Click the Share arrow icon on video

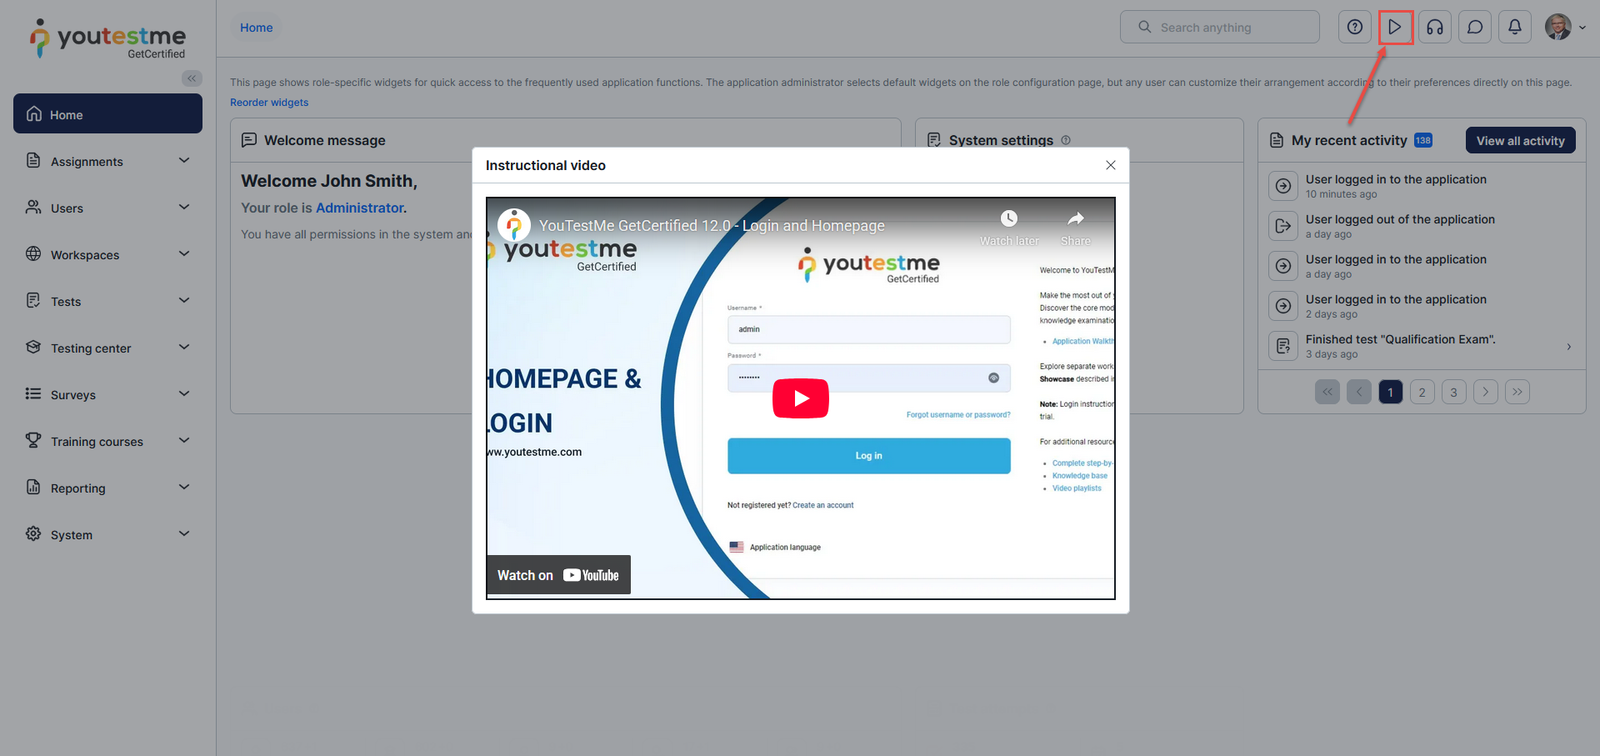[1075, 219]
